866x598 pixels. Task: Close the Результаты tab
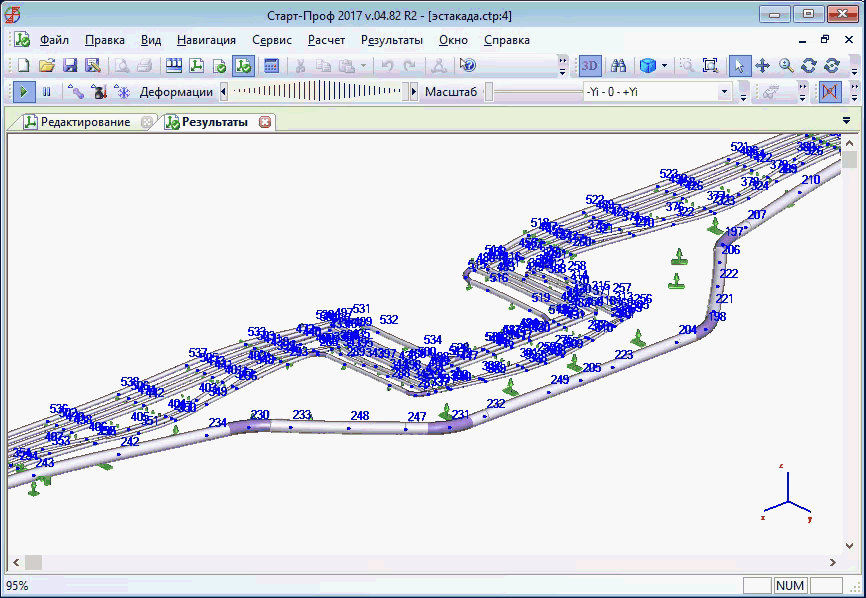[265, 122]
